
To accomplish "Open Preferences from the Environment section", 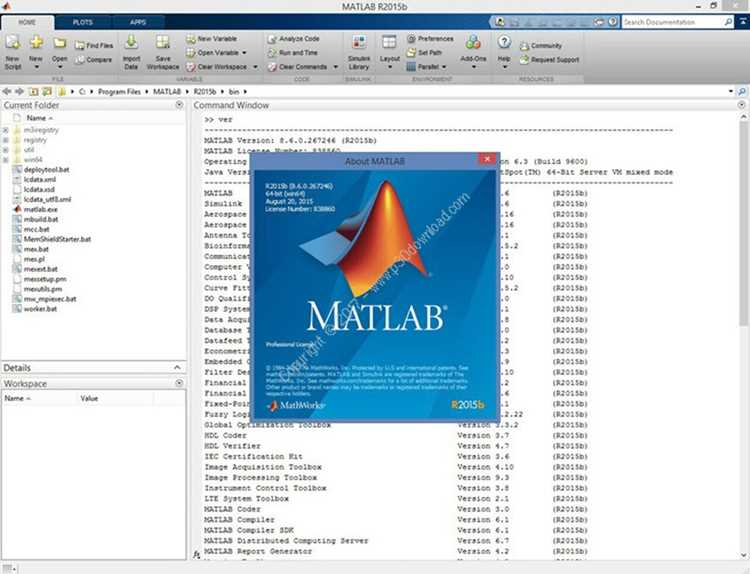I will pos(430,38).
